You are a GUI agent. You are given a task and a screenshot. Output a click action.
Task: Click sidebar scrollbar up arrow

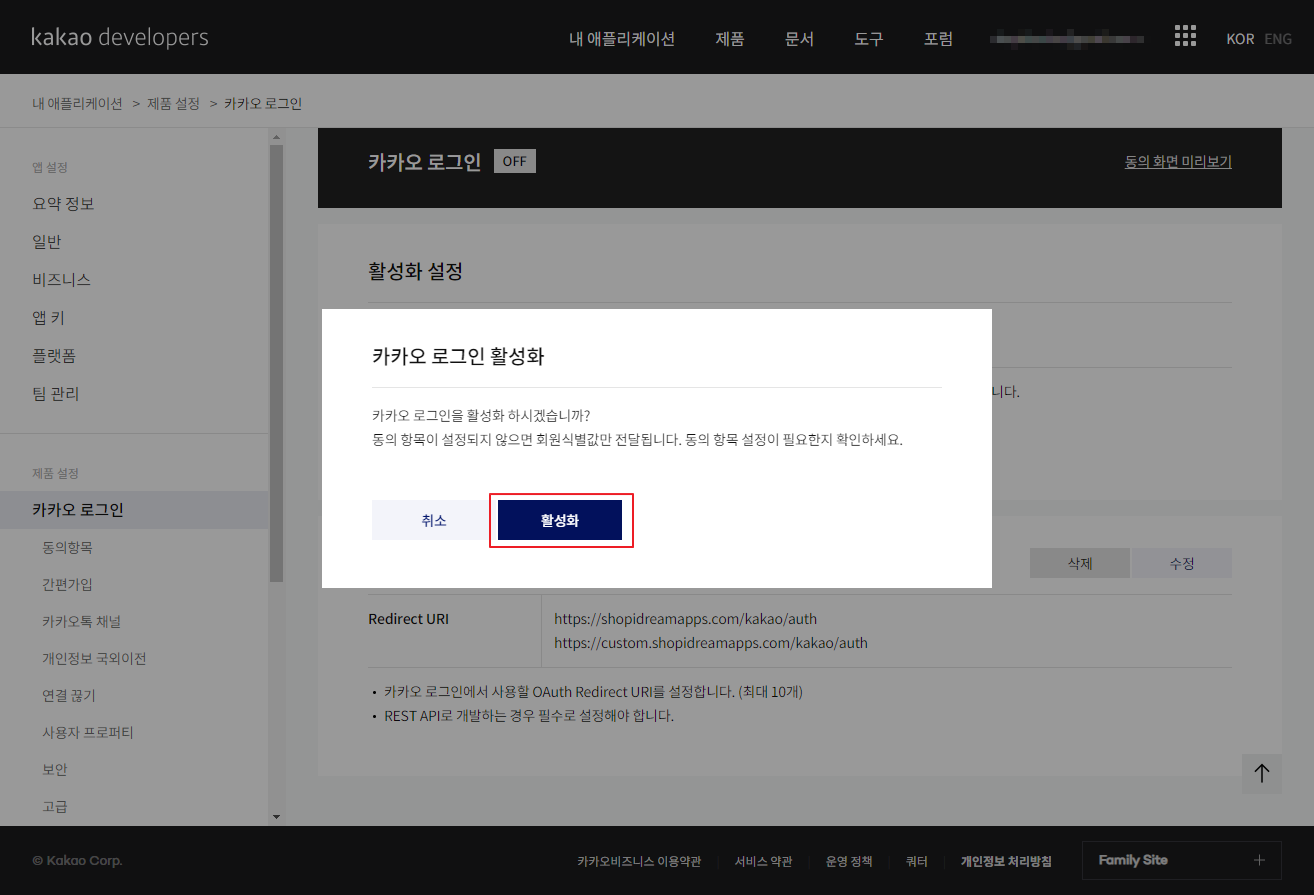(x=277, y=136)
